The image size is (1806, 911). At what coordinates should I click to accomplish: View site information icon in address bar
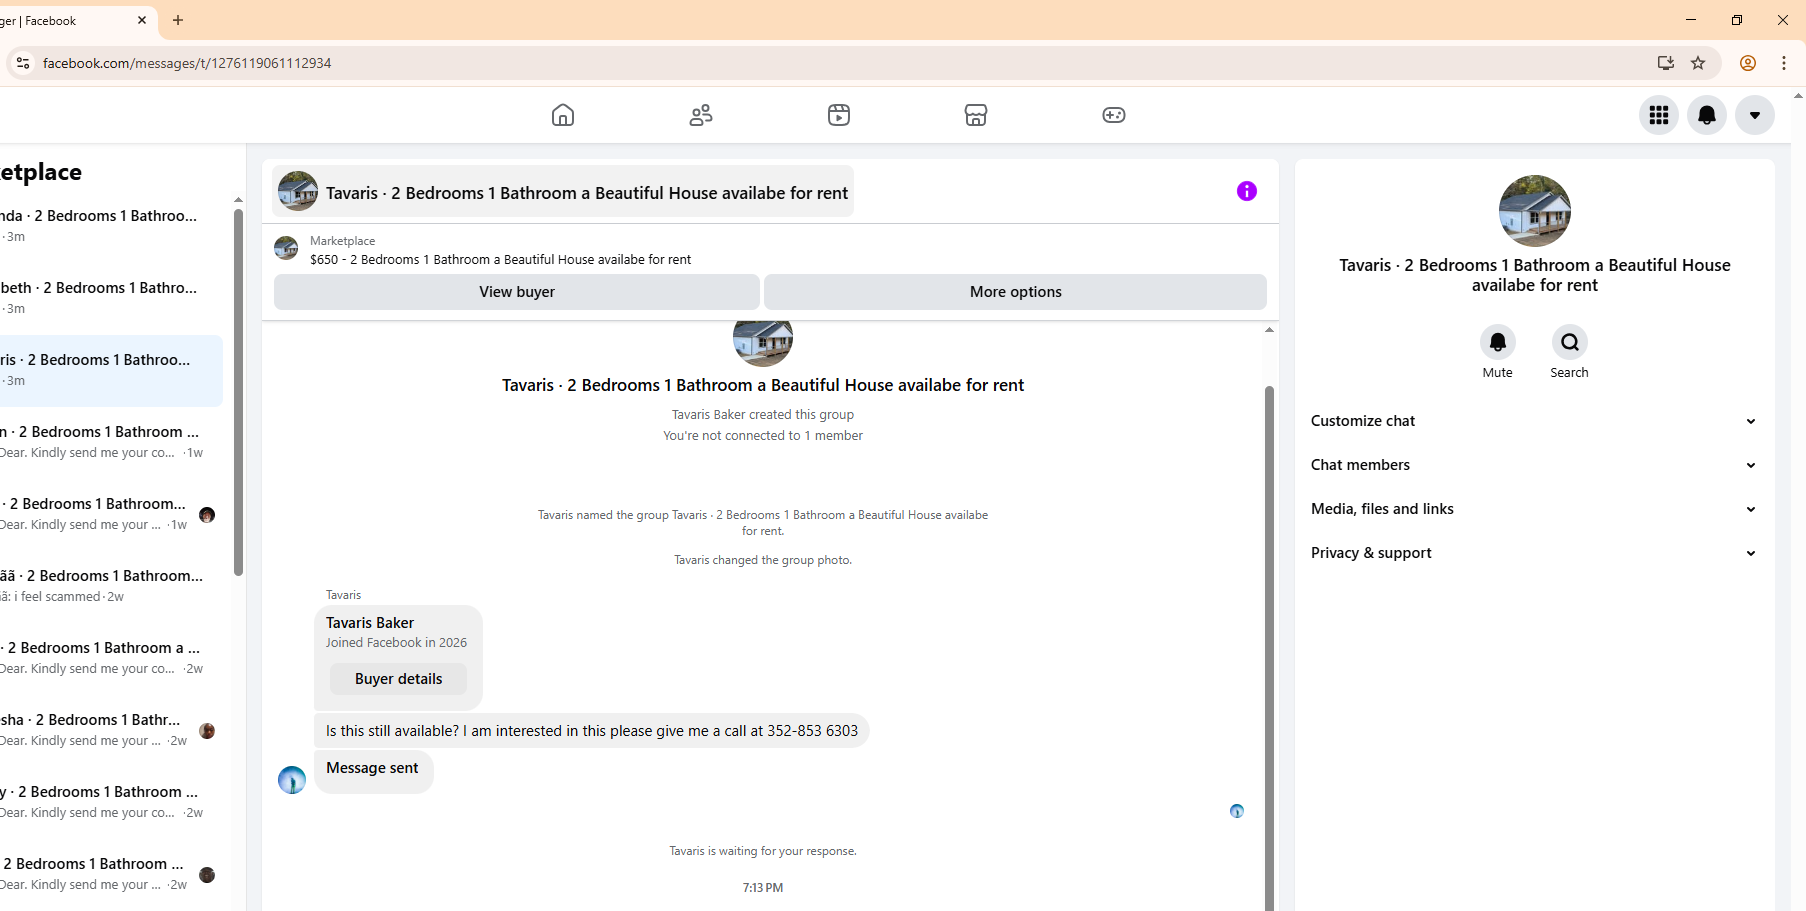[x=22, y=63]
